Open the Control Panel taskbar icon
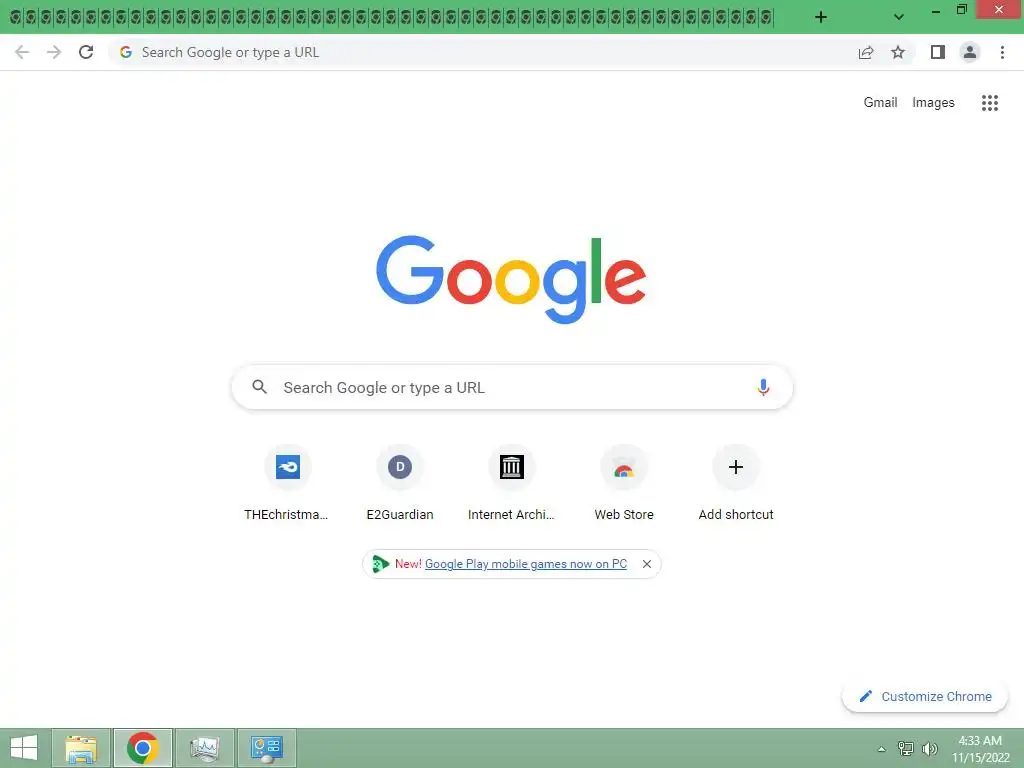 [x=266, y=748]
